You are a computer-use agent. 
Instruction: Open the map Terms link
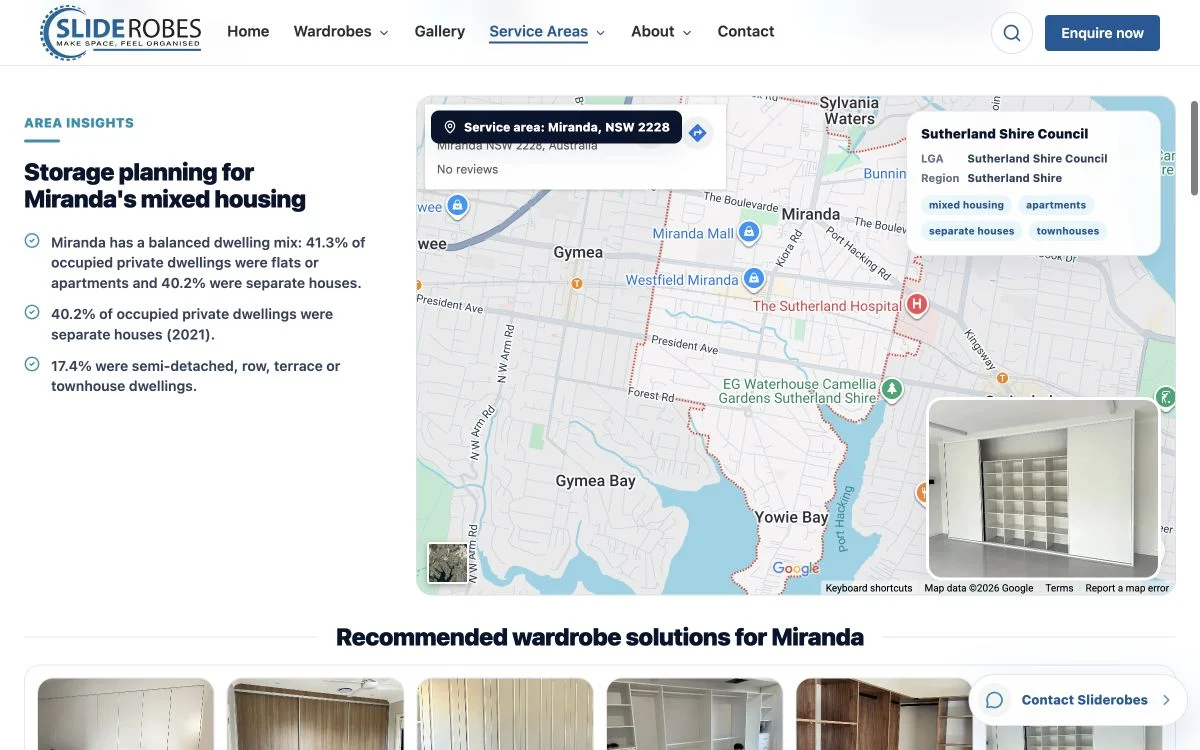tap(1059, 588)
